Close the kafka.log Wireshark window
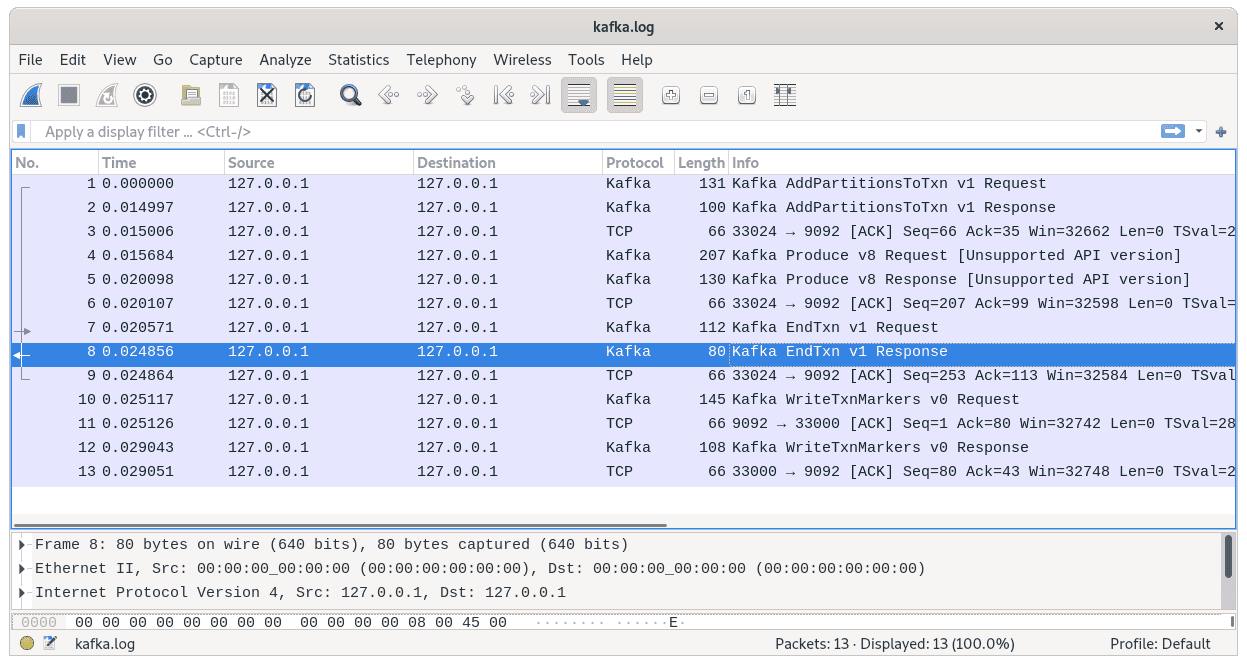This screenshot has width=1247, height=665. pyautogui.click(x=1218, y=27)
